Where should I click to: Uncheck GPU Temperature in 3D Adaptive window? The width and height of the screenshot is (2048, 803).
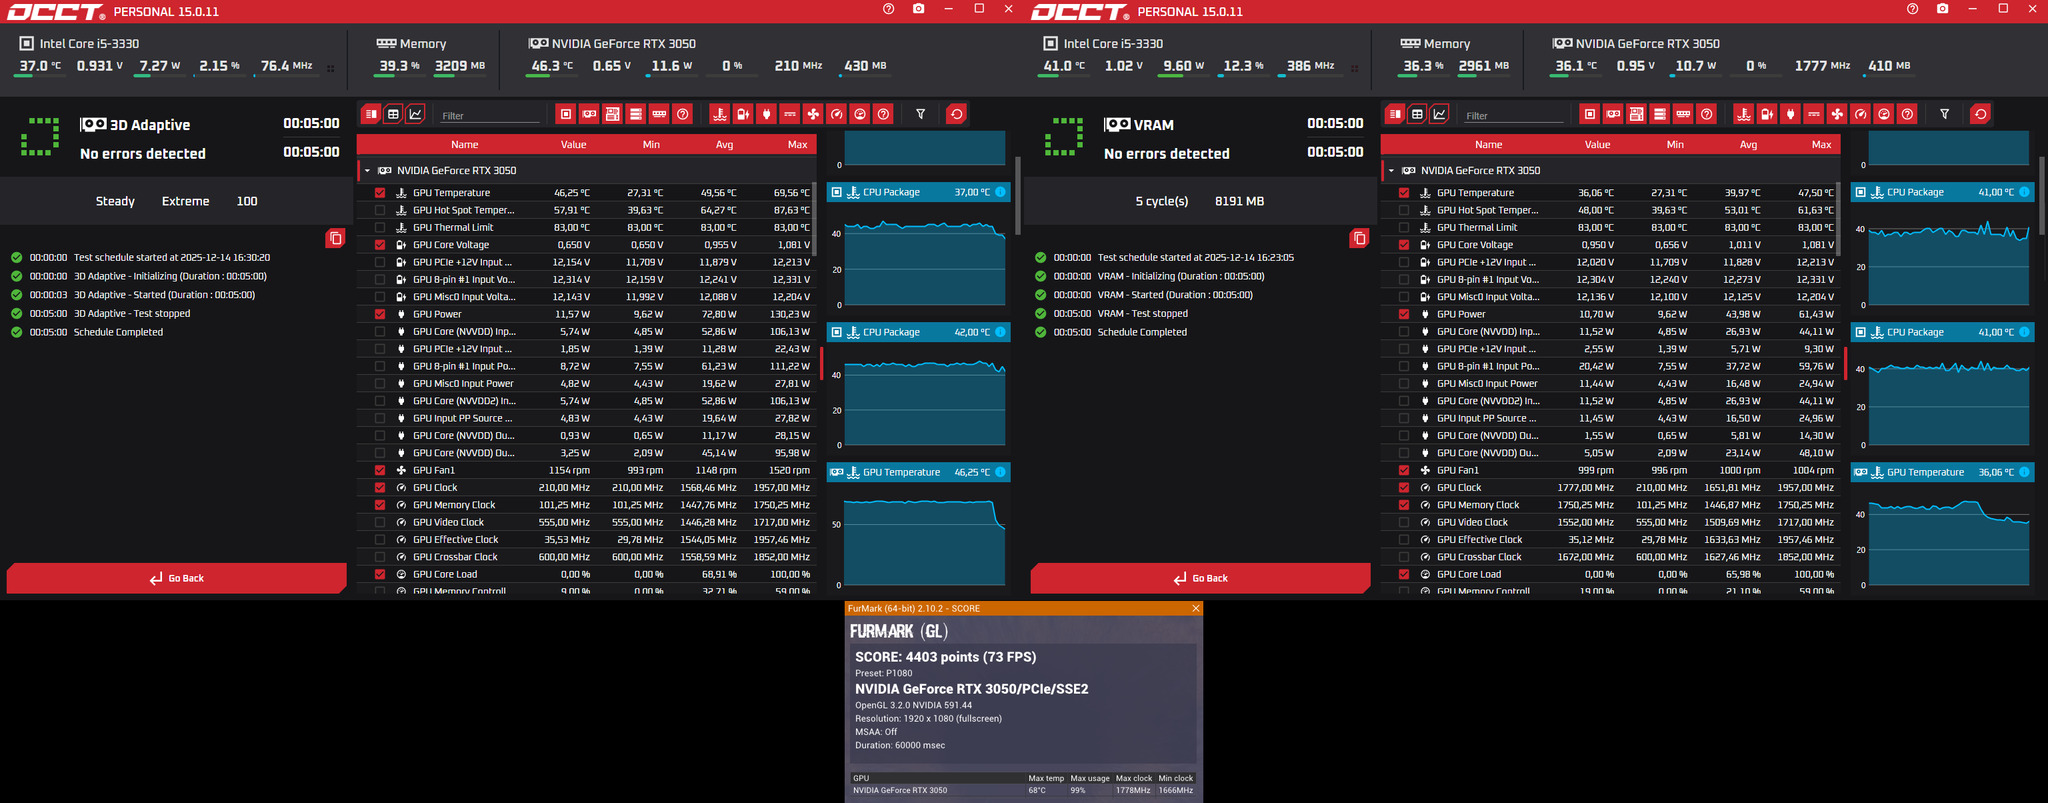click(x=380, y=193)
